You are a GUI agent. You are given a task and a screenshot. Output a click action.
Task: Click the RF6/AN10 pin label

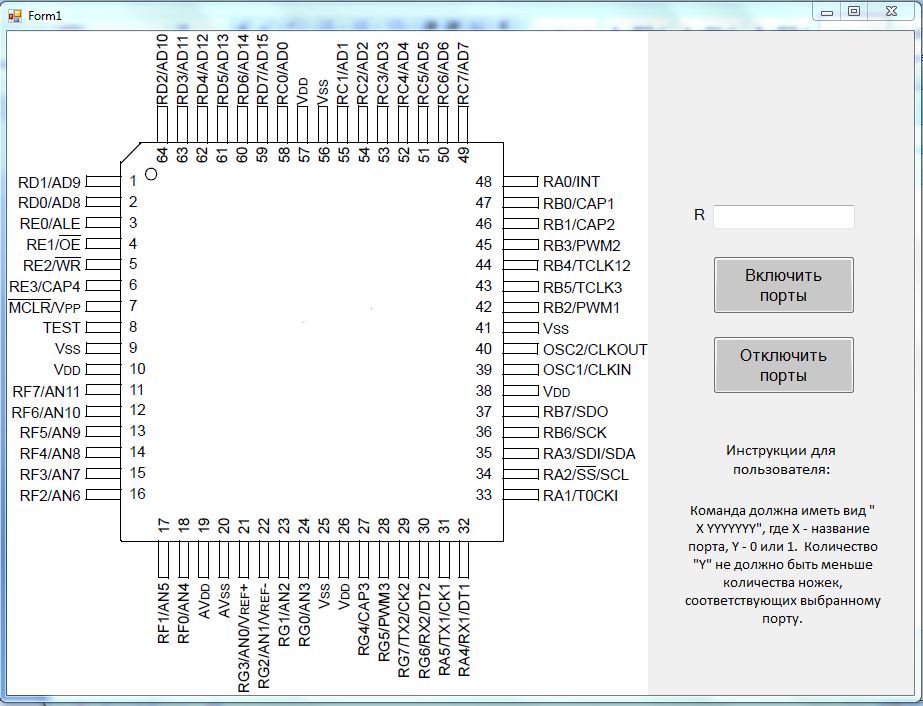point(46,413)
